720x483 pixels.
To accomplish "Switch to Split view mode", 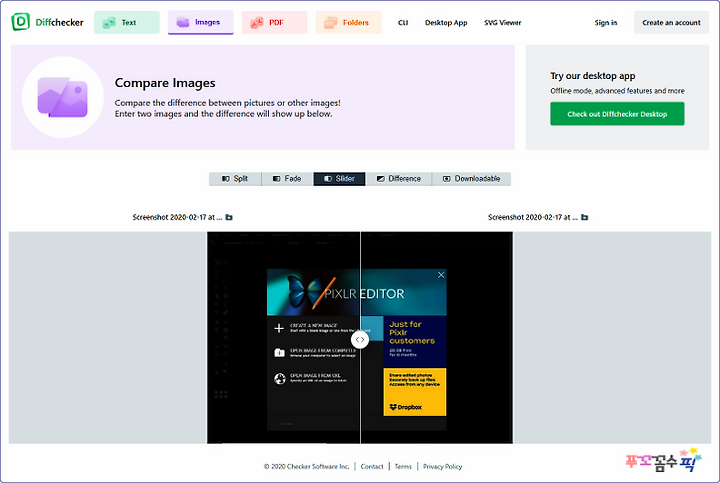I will click(x=235, y=179).
